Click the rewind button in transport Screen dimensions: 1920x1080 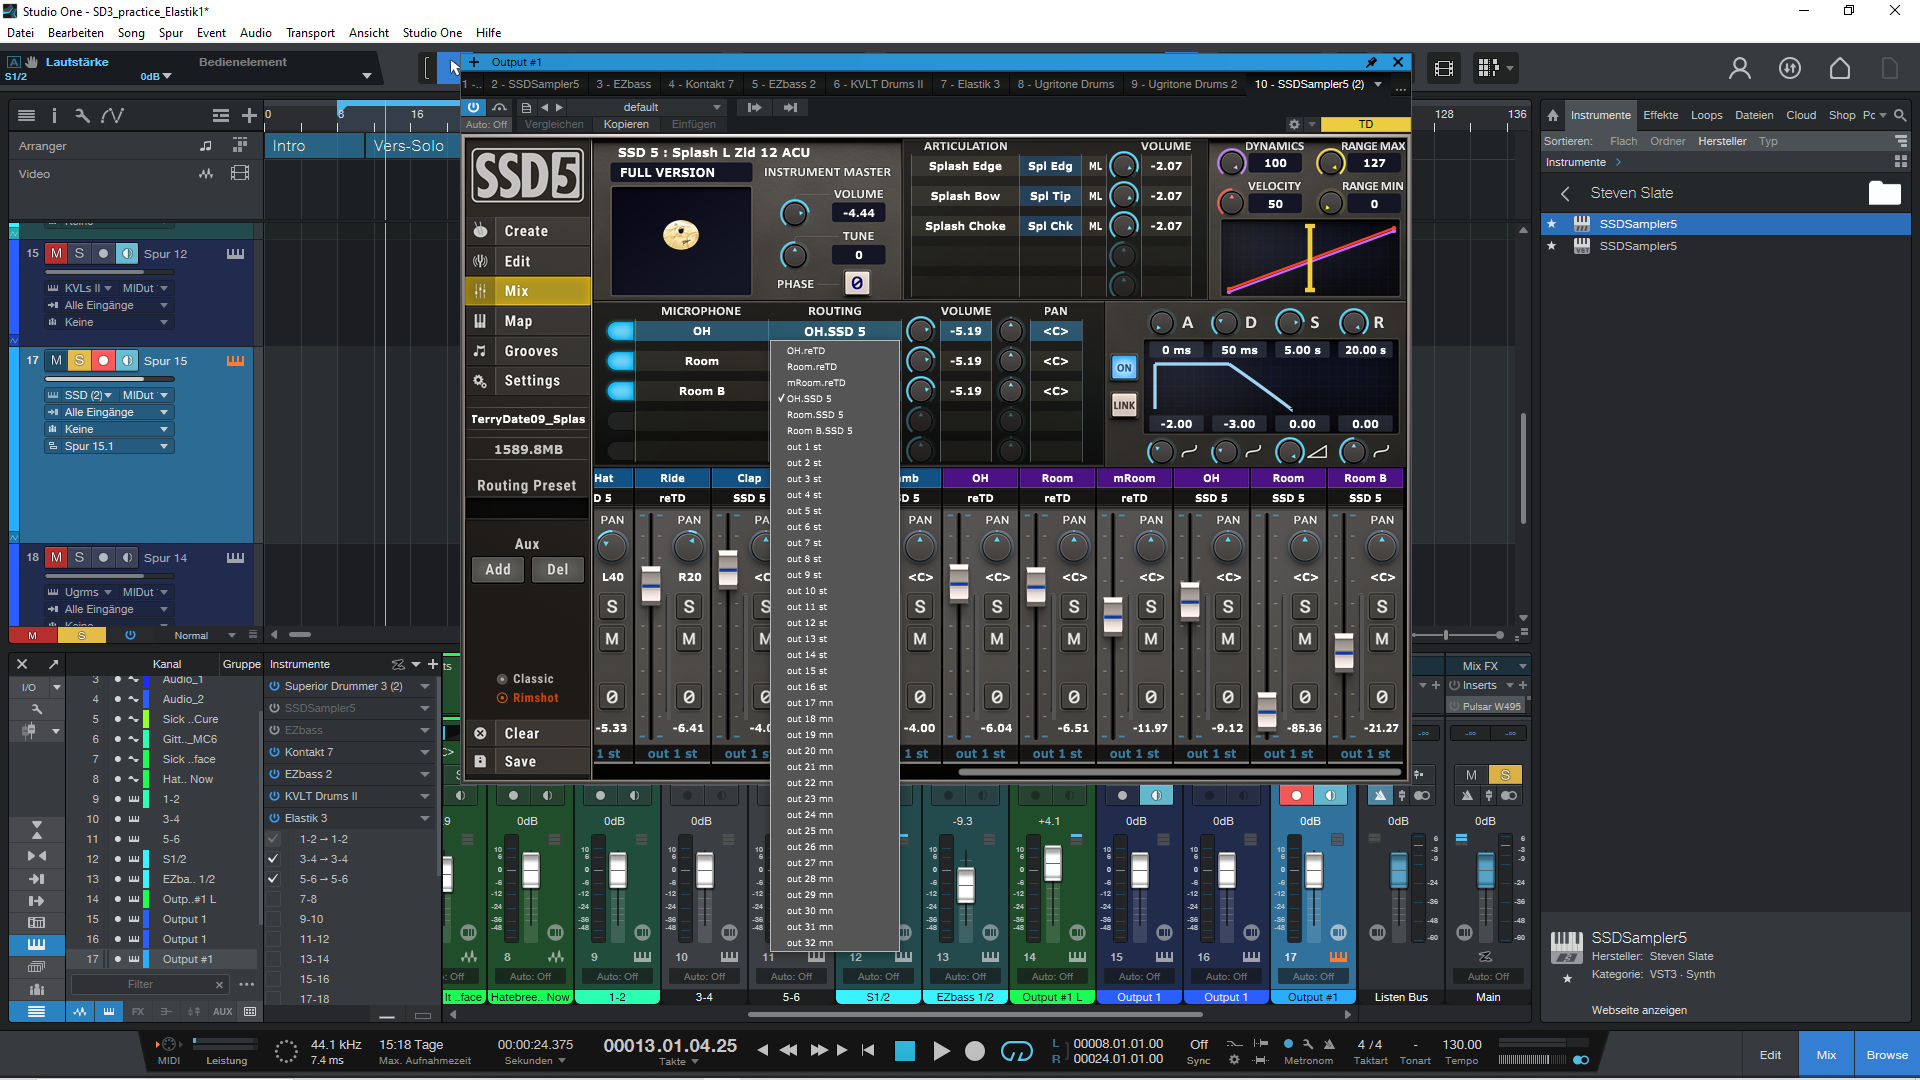788,1050
